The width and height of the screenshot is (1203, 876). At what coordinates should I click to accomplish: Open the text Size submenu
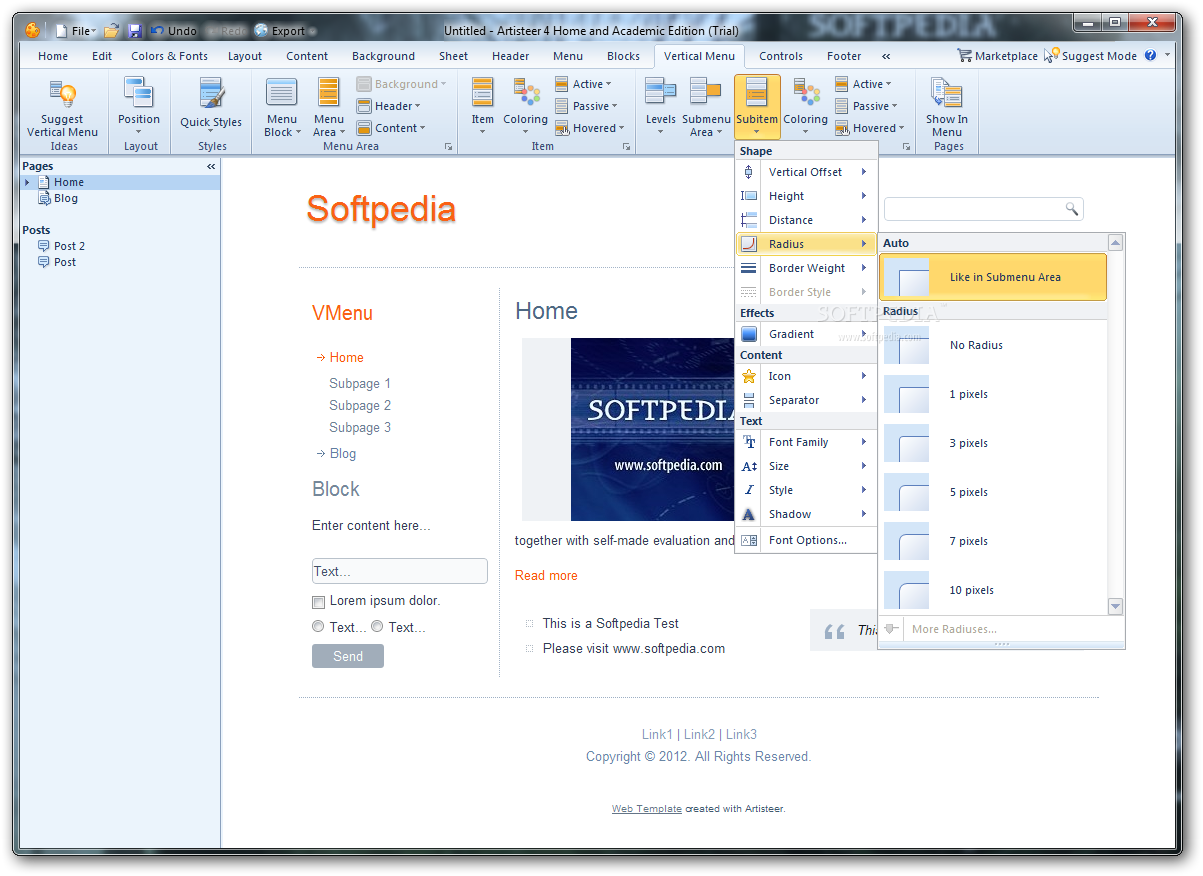tap(806, 466)
